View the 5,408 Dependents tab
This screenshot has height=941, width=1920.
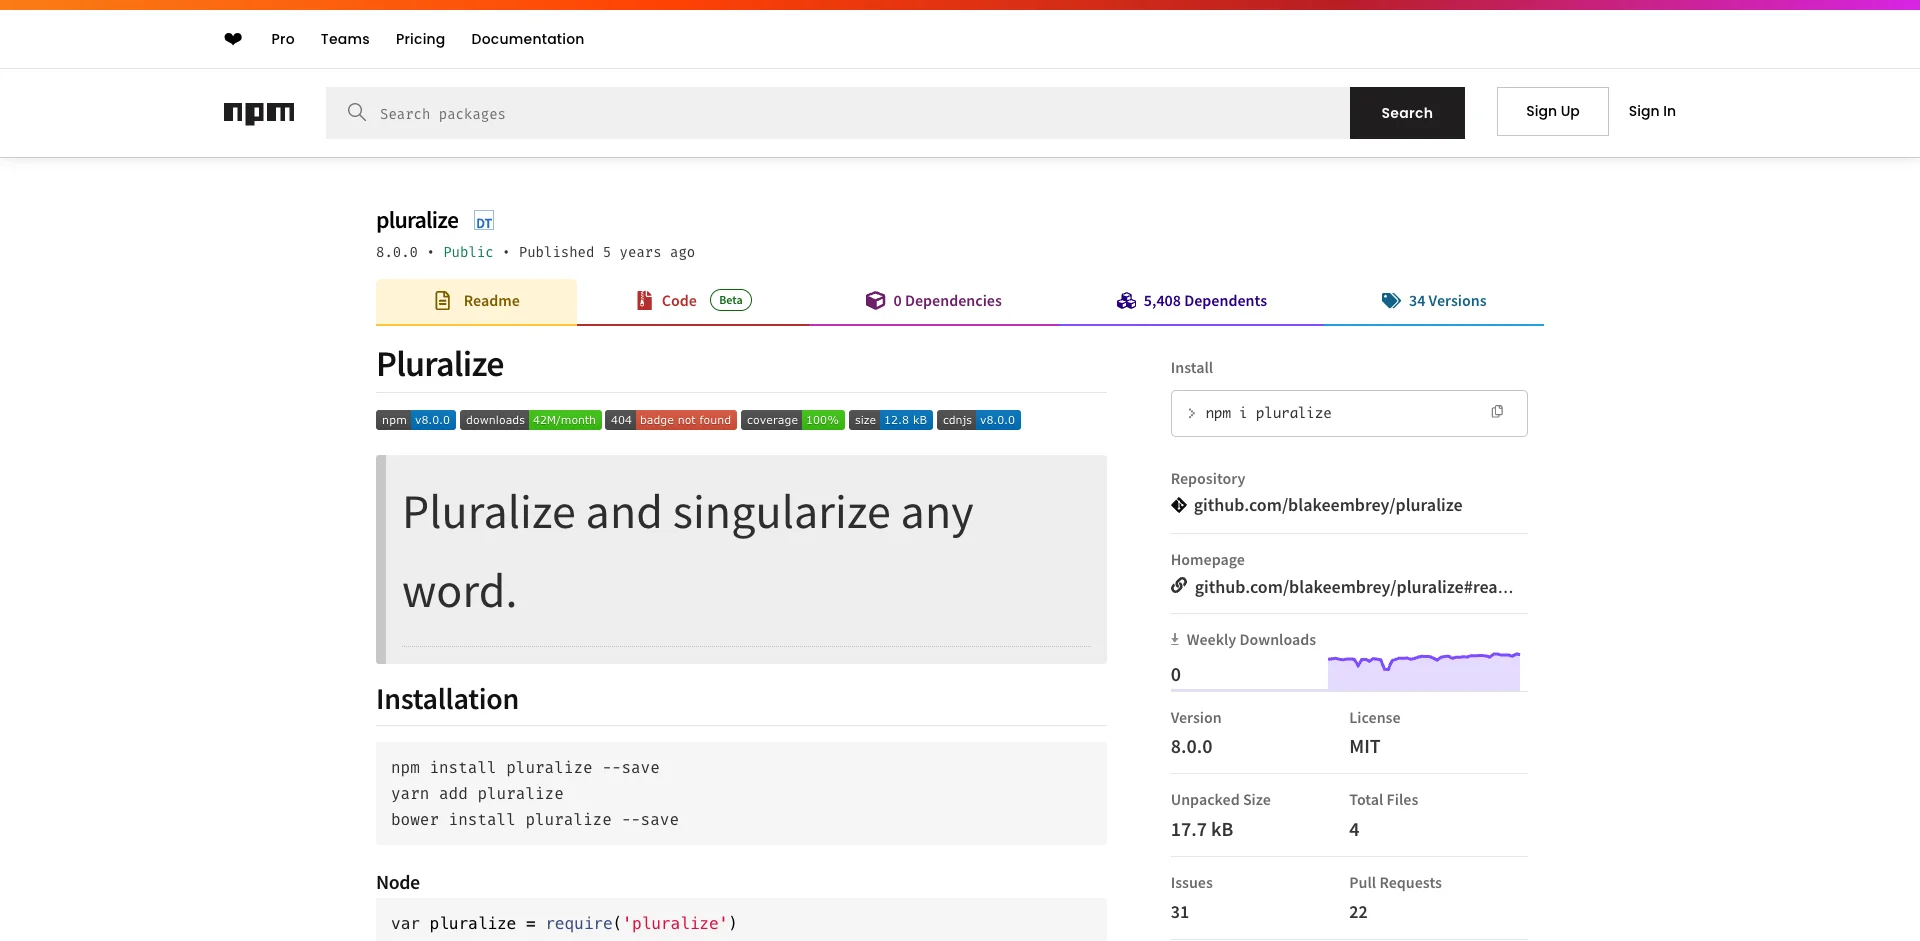point(1191,301)
